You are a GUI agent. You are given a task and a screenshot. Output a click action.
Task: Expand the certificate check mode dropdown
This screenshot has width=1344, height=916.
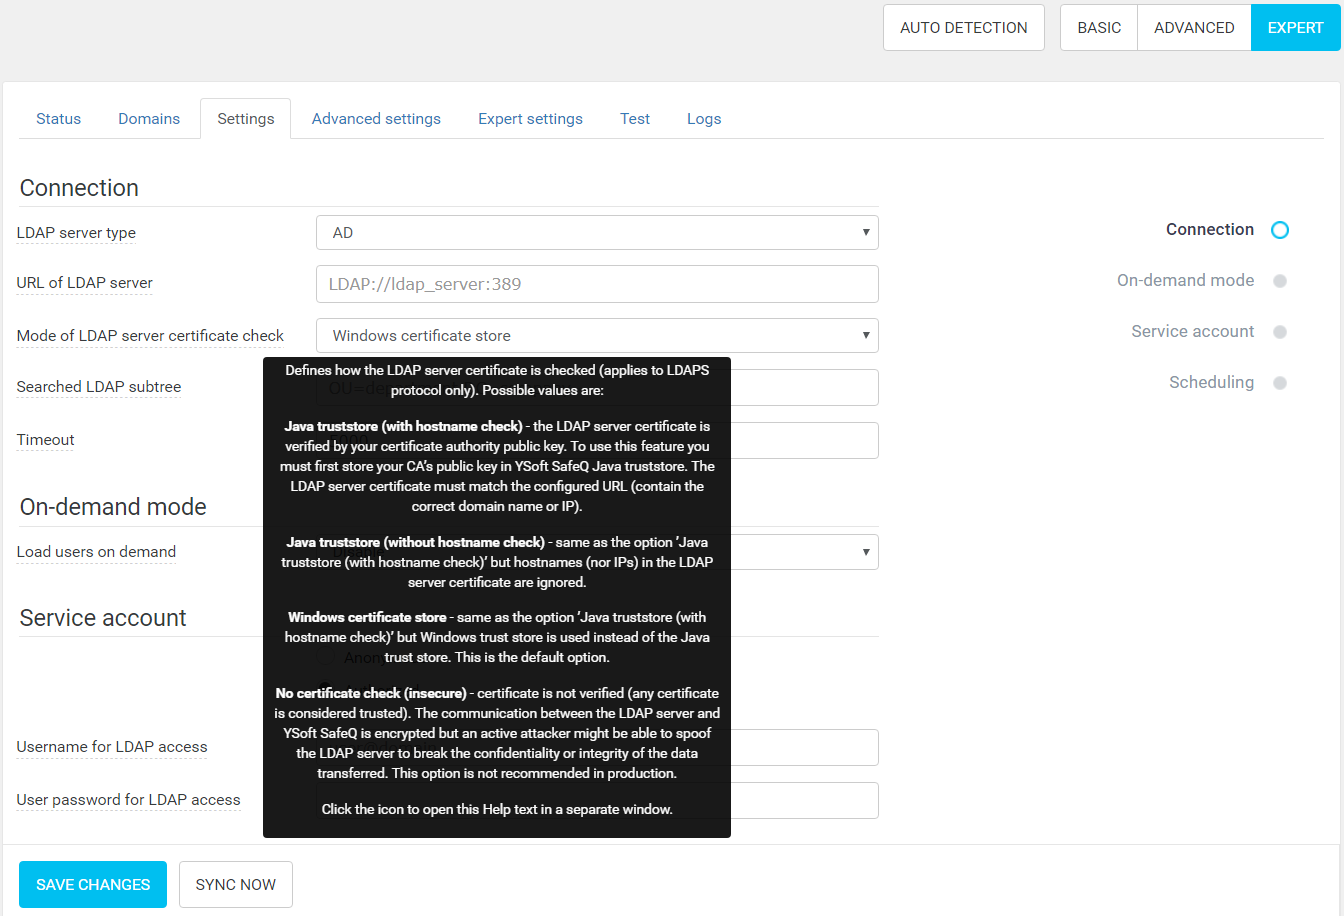pos(597,336)
